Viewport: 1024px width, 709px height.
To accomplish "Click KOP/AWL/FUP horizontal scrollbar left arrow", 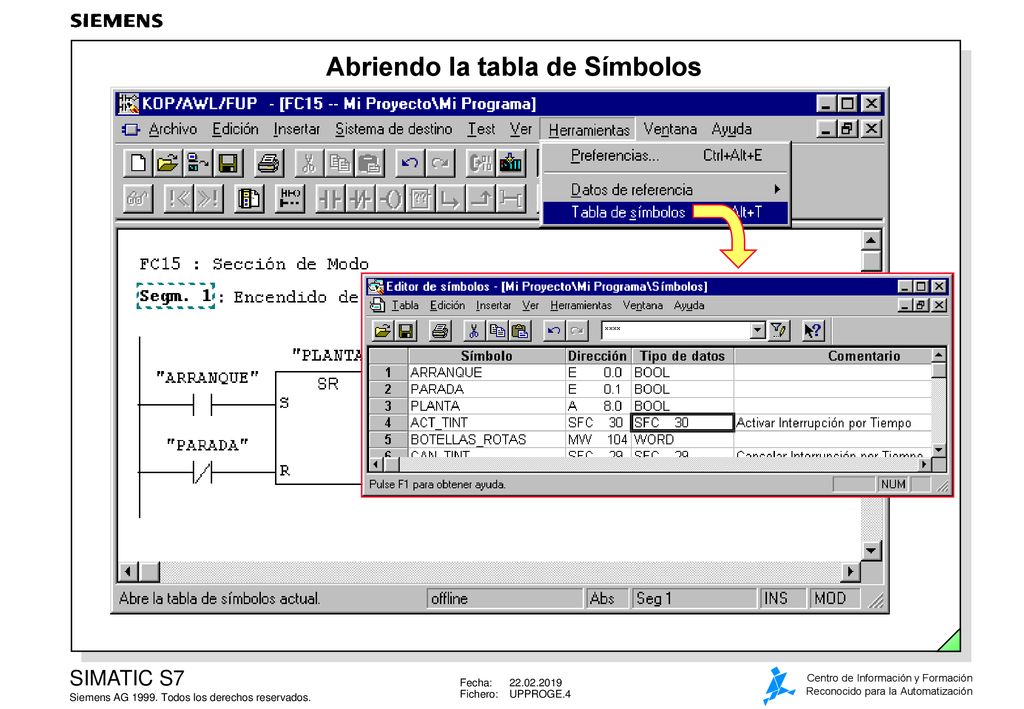I will pos(128,572).
